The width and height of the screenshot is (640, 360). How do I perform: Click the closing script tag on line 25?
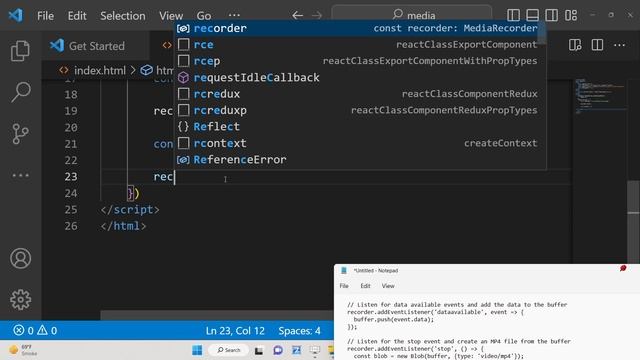(x=130, y=209)
